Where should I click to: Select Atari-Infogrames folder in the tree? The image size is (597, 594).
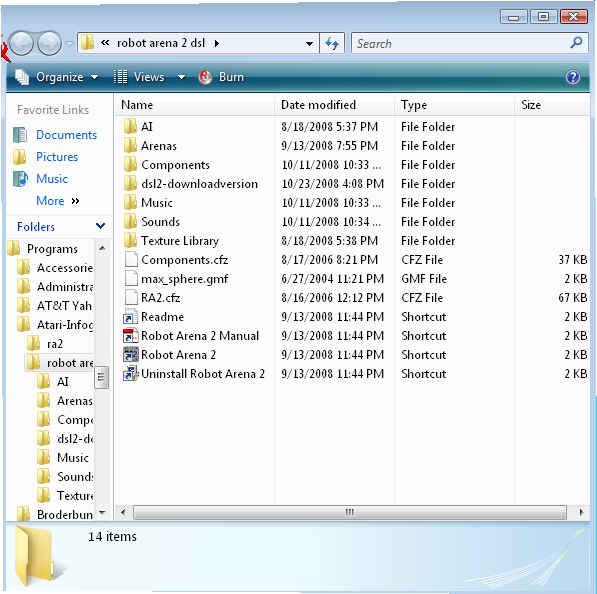pos(55,325)
